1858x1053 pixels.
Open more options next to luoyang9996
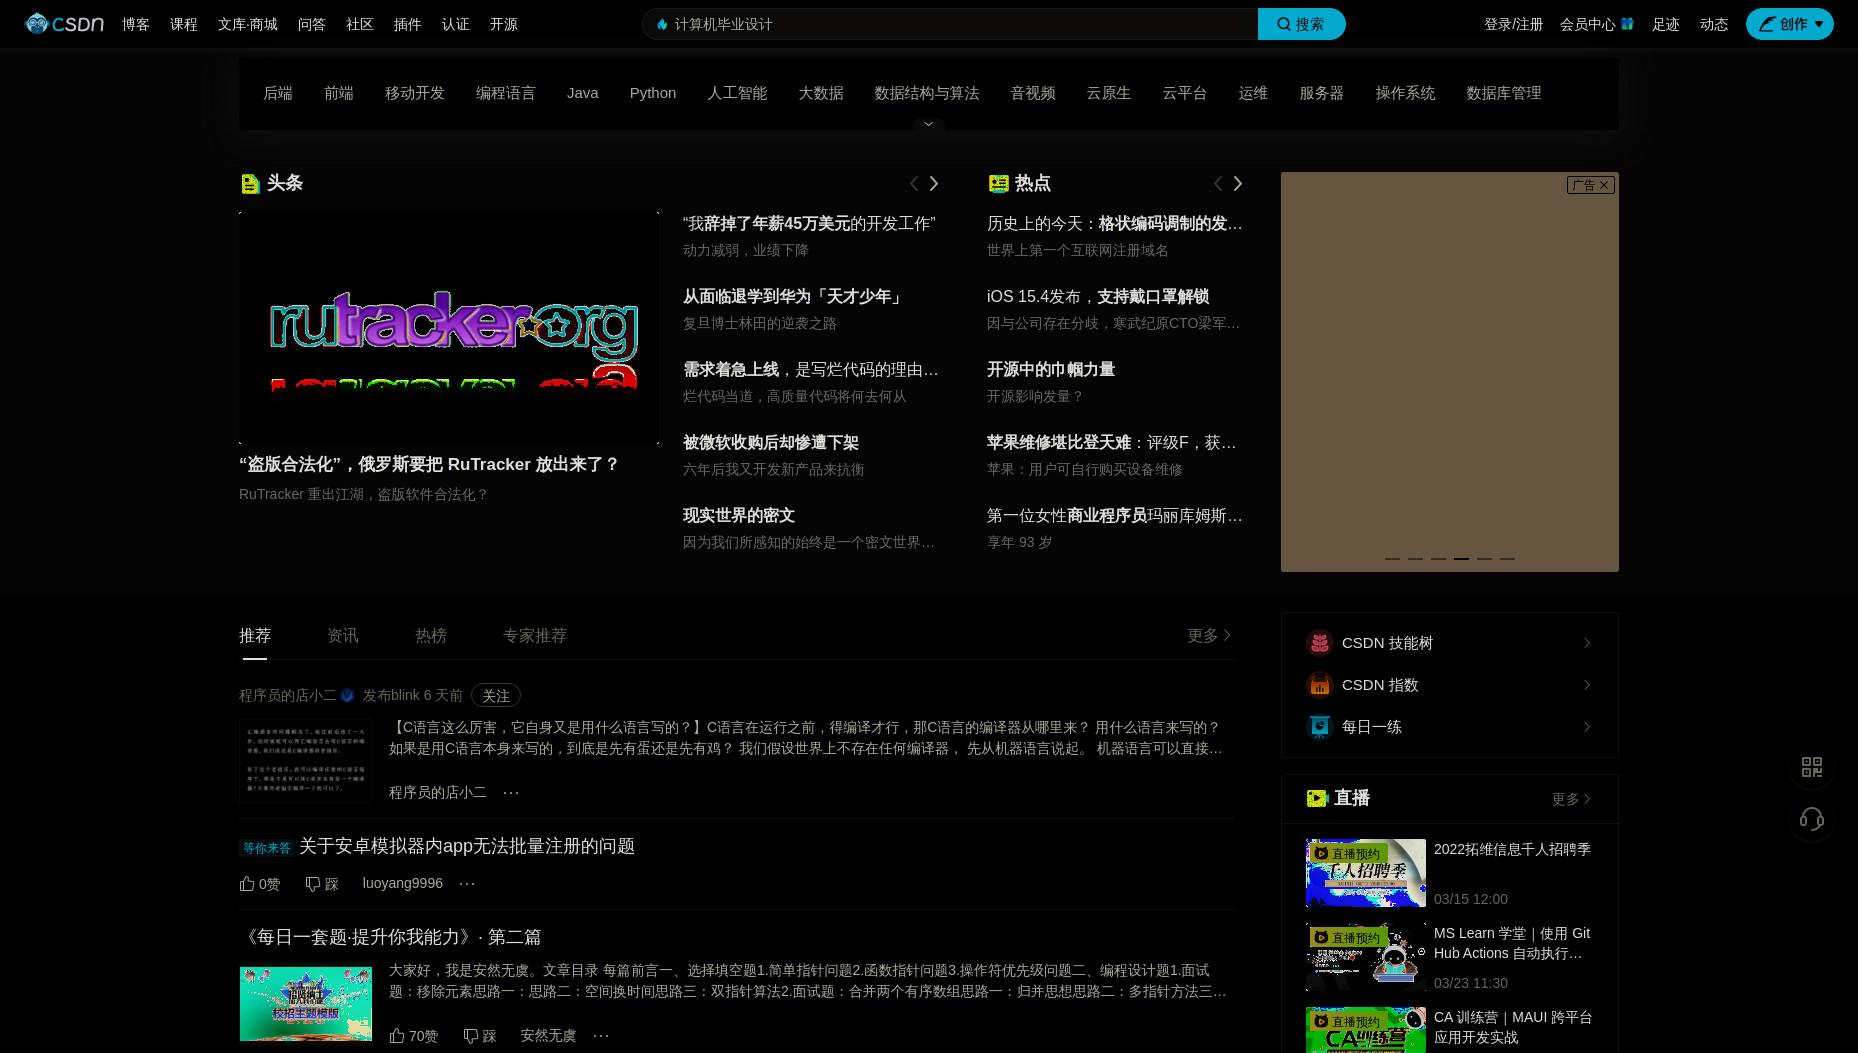click(x=467, y=884)
